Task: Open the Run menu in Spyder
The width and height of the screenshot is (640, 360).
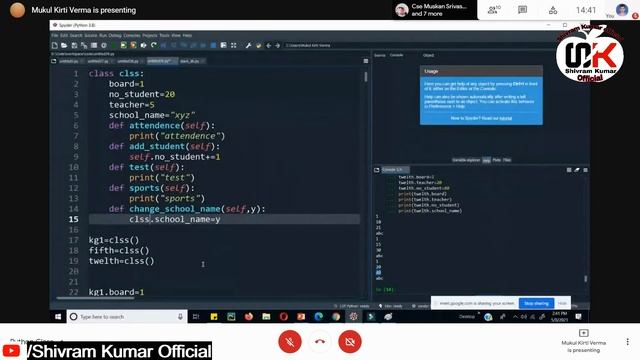Action: point(103,36)
